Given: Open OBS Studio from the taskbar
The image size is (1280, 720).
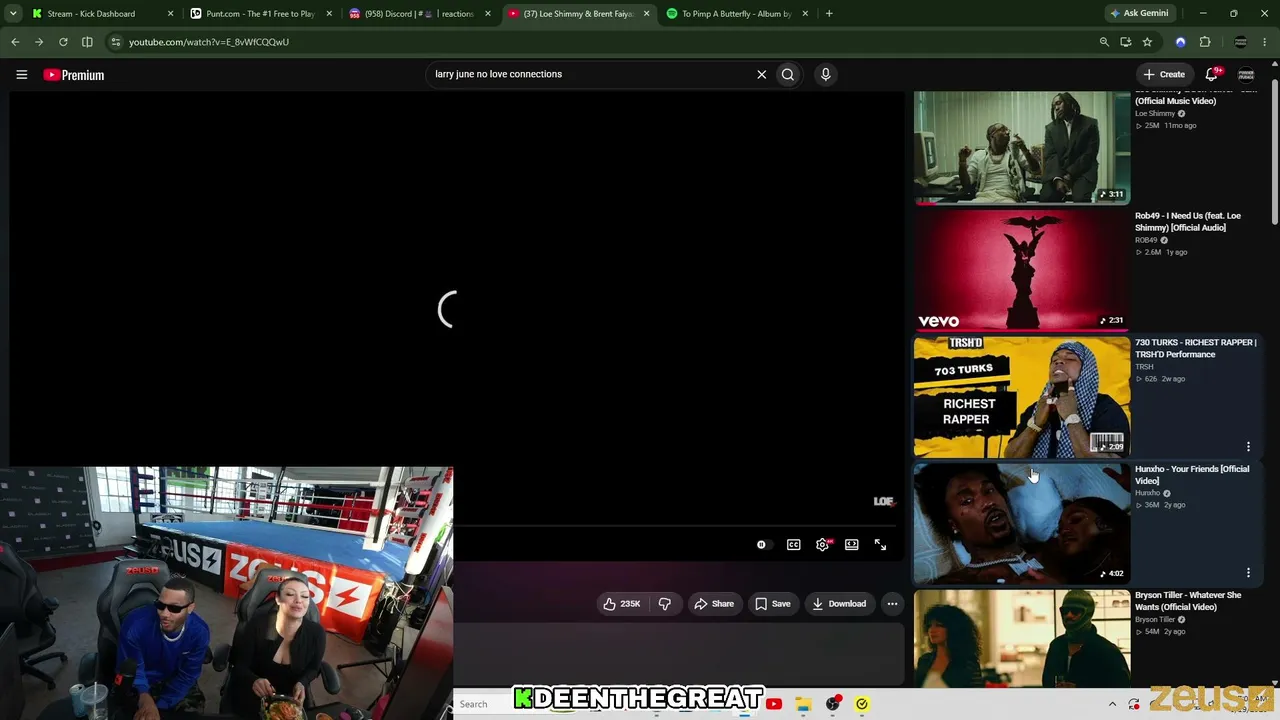Looking at the screenshot, I should click(833, 704).
